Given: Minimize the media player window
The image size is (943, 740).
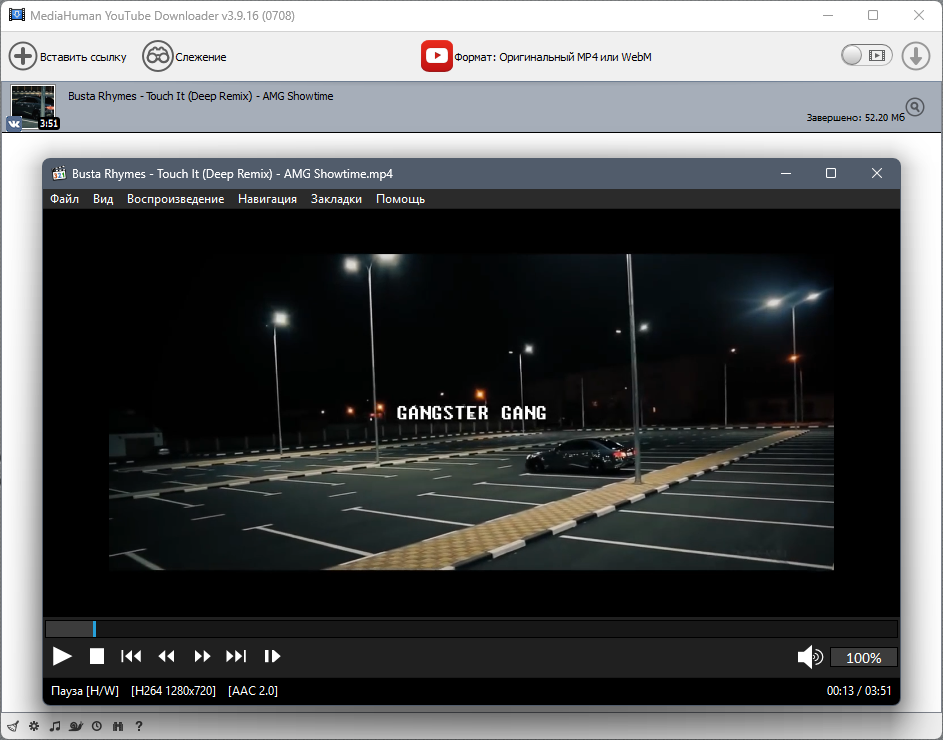Looking at the screenshot, I should (x=785, y=173).
